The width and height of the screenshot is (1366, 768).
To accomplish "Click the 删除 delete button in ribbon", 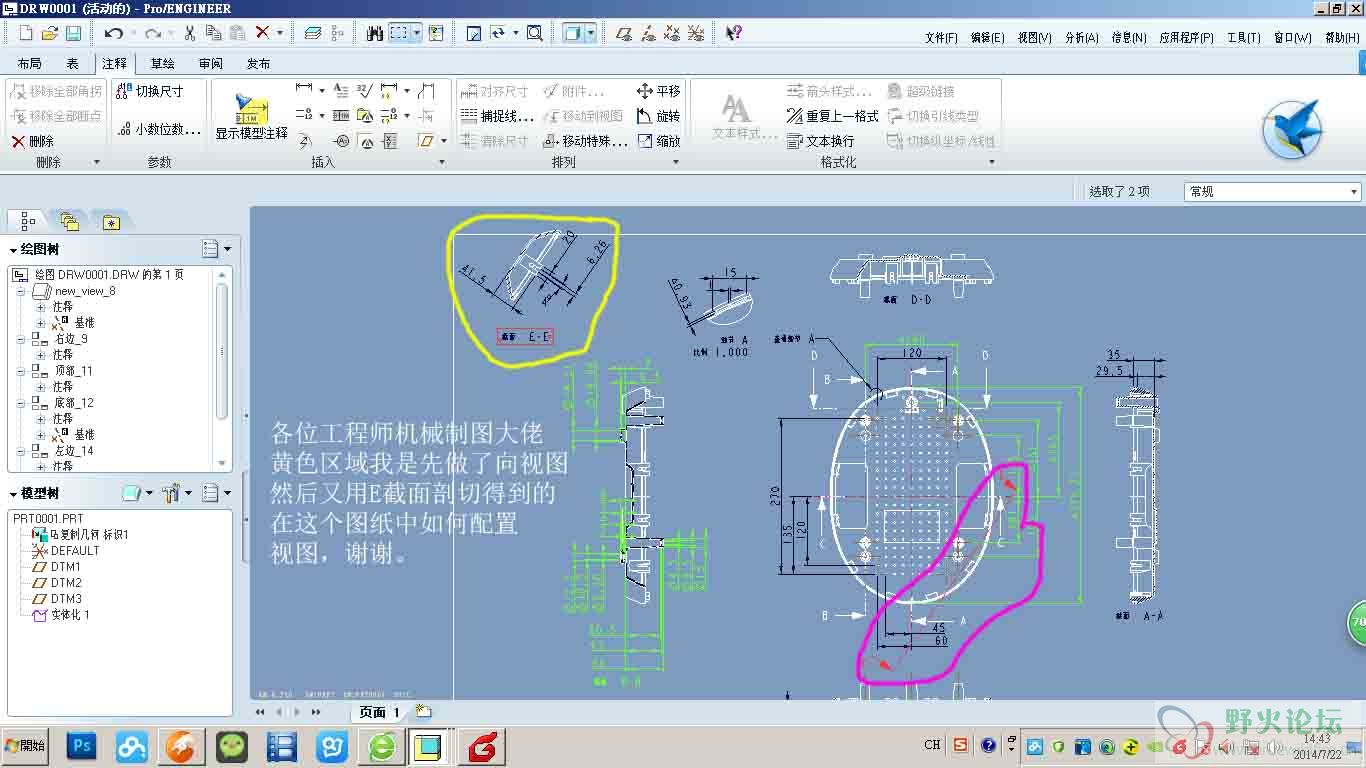I will click(33, 141).
